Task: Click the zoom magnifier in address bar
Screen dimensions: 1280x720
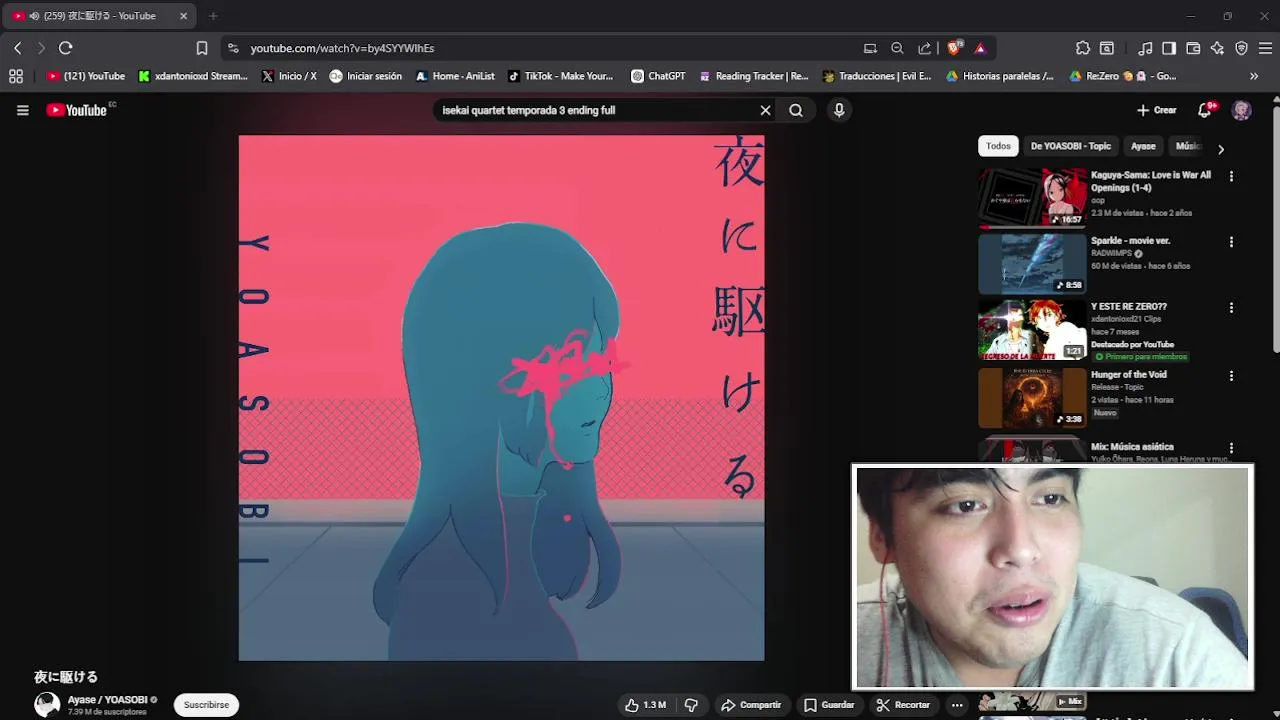Action: (x=897, y=48)
